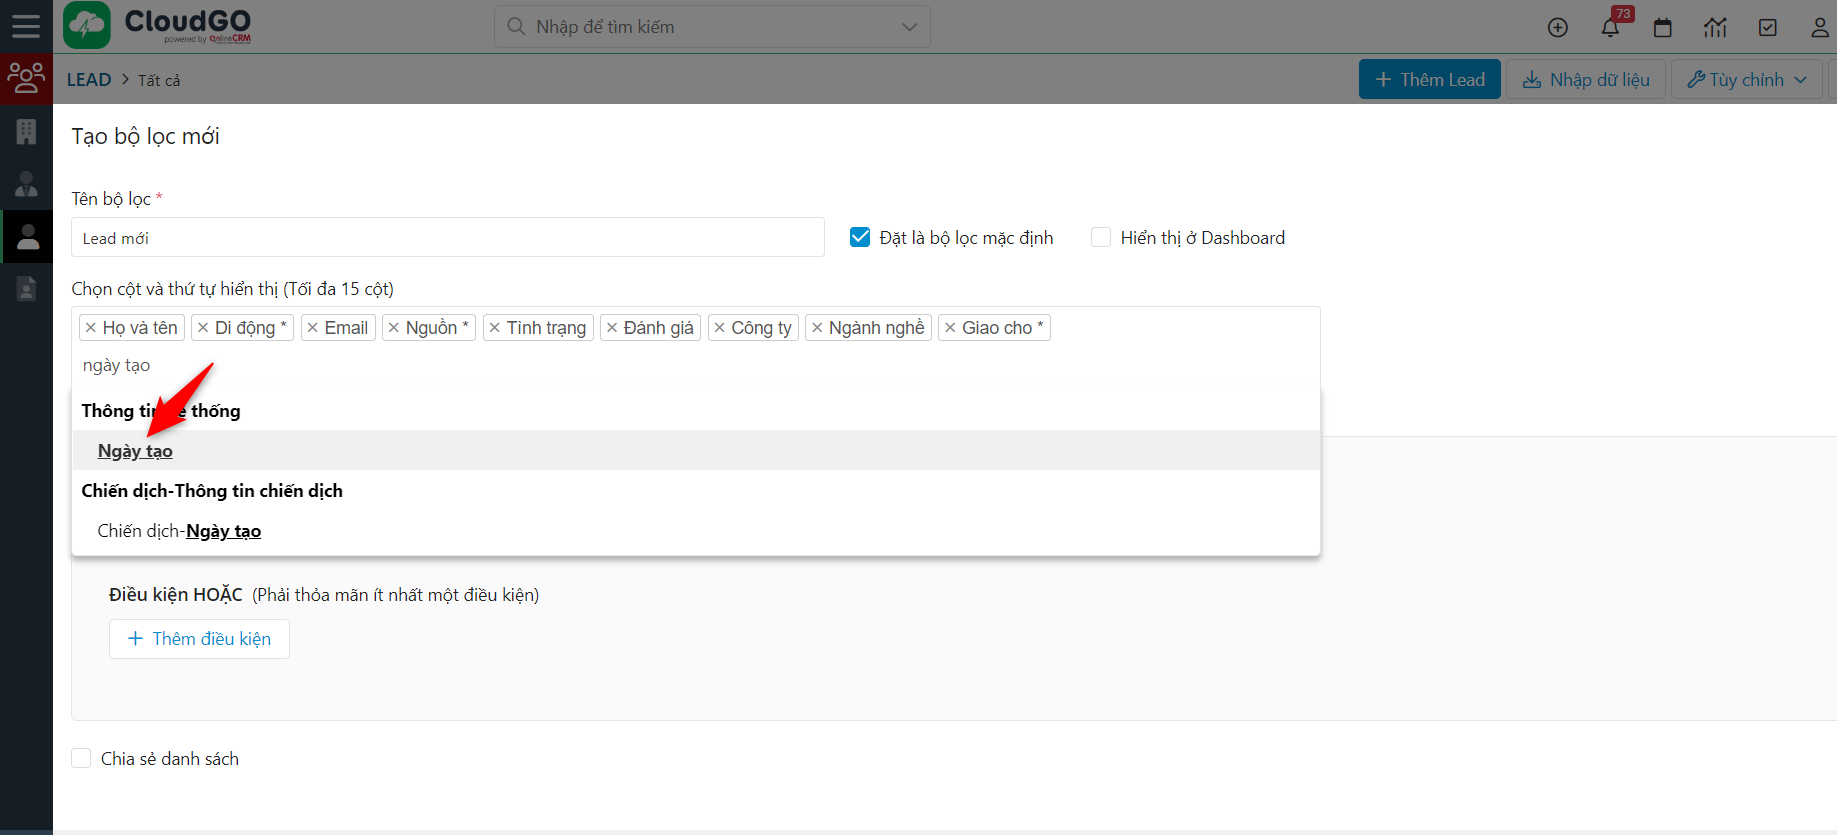Remove the 'Tình trạng' column tag
The width and height of the screenshot is (1837, 835).
[495, 328]
